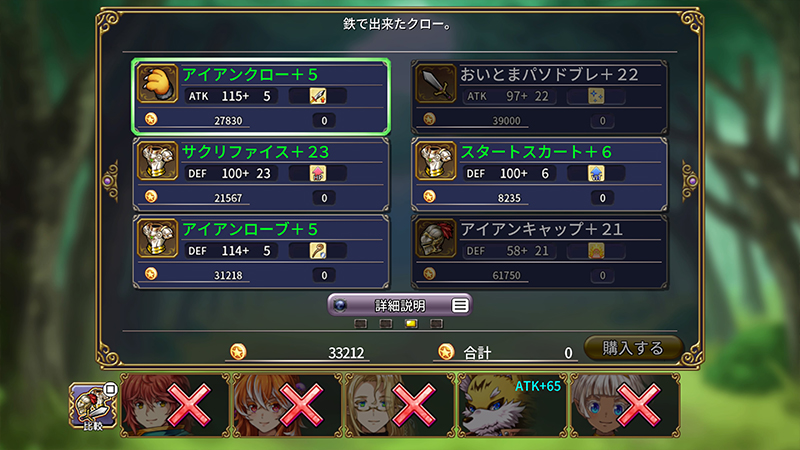Click the 購入する purchase button
800x450 pixels.
pos(633,348)
